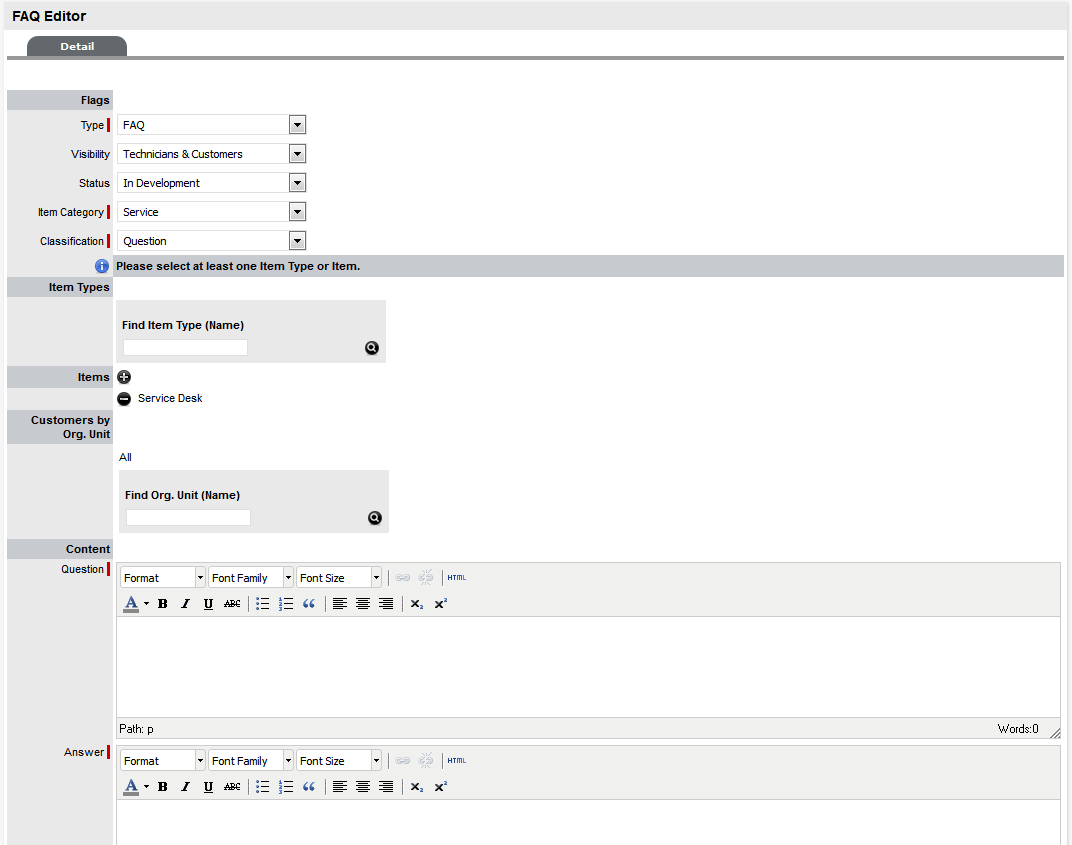Add an item with the plus icon
Viewport: 1072px width, 845px height.
pos(124,377)
